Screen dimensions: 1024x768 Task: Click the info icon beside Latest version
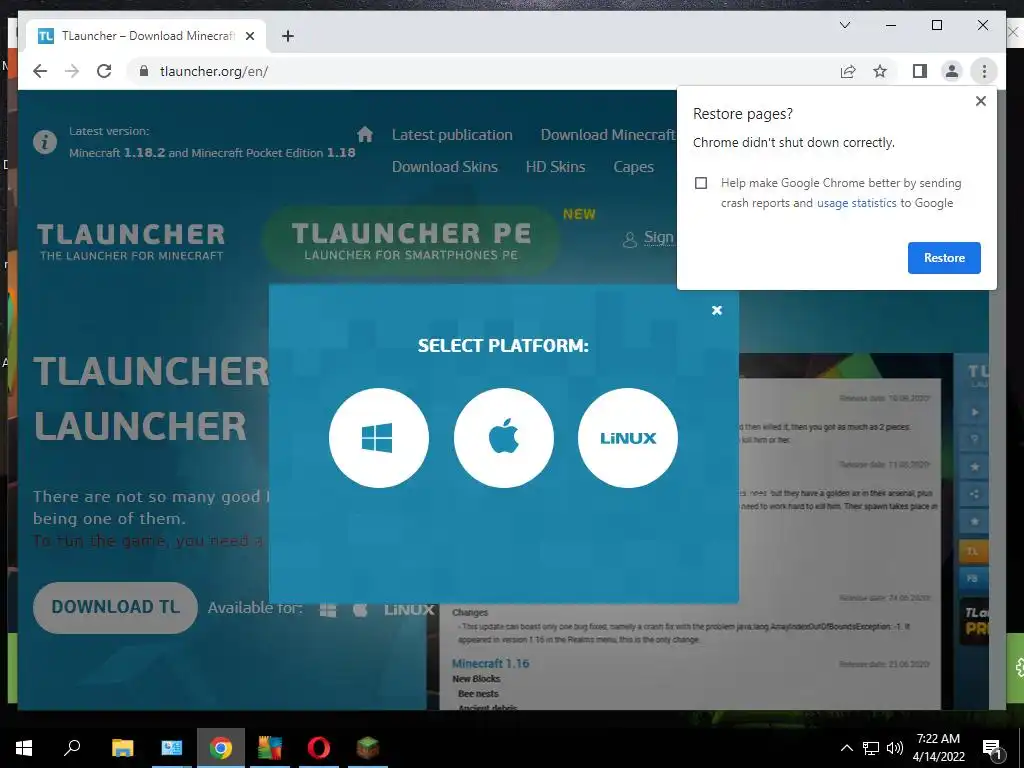[x=44, y=142]
